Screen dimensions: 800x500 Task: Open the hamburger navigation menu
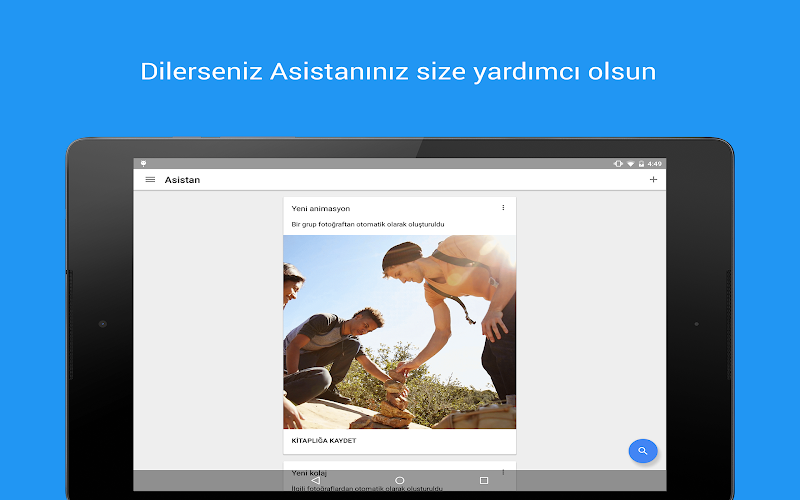pos(150,180)
